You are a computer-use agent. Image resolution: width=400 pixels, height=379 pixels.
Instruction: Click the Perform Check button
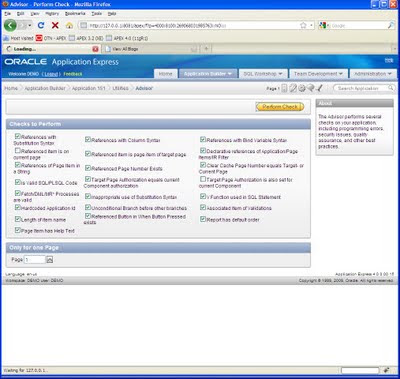280,107
